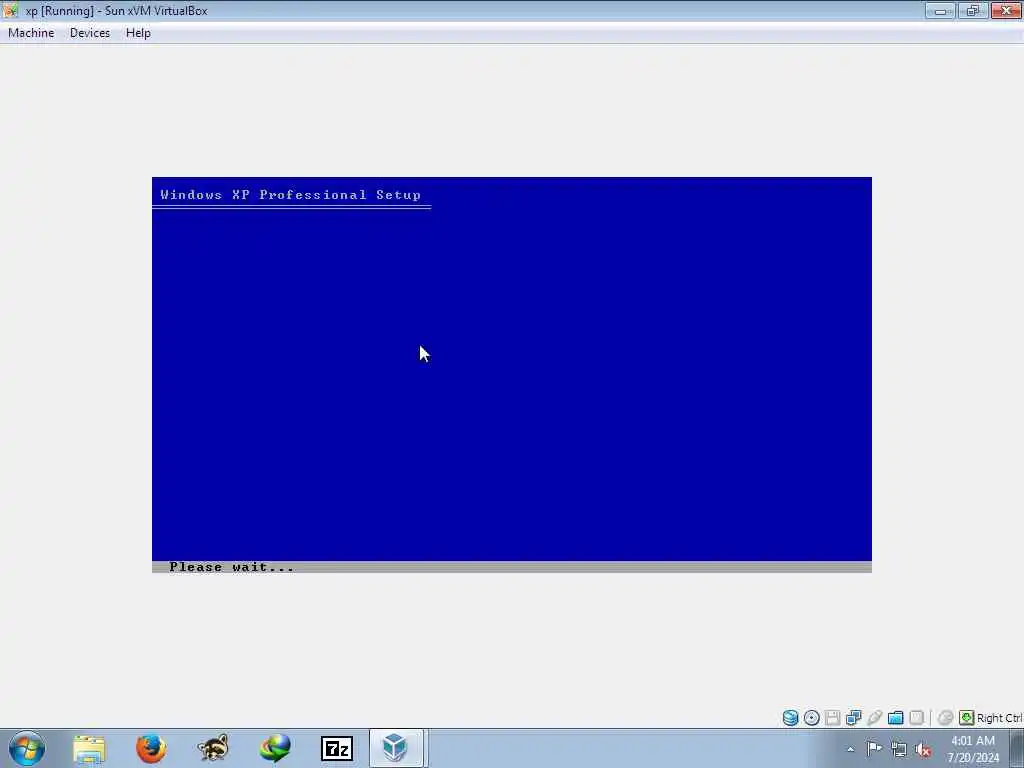Open the raccoon icon app on taskbar

tap(213, 748)
